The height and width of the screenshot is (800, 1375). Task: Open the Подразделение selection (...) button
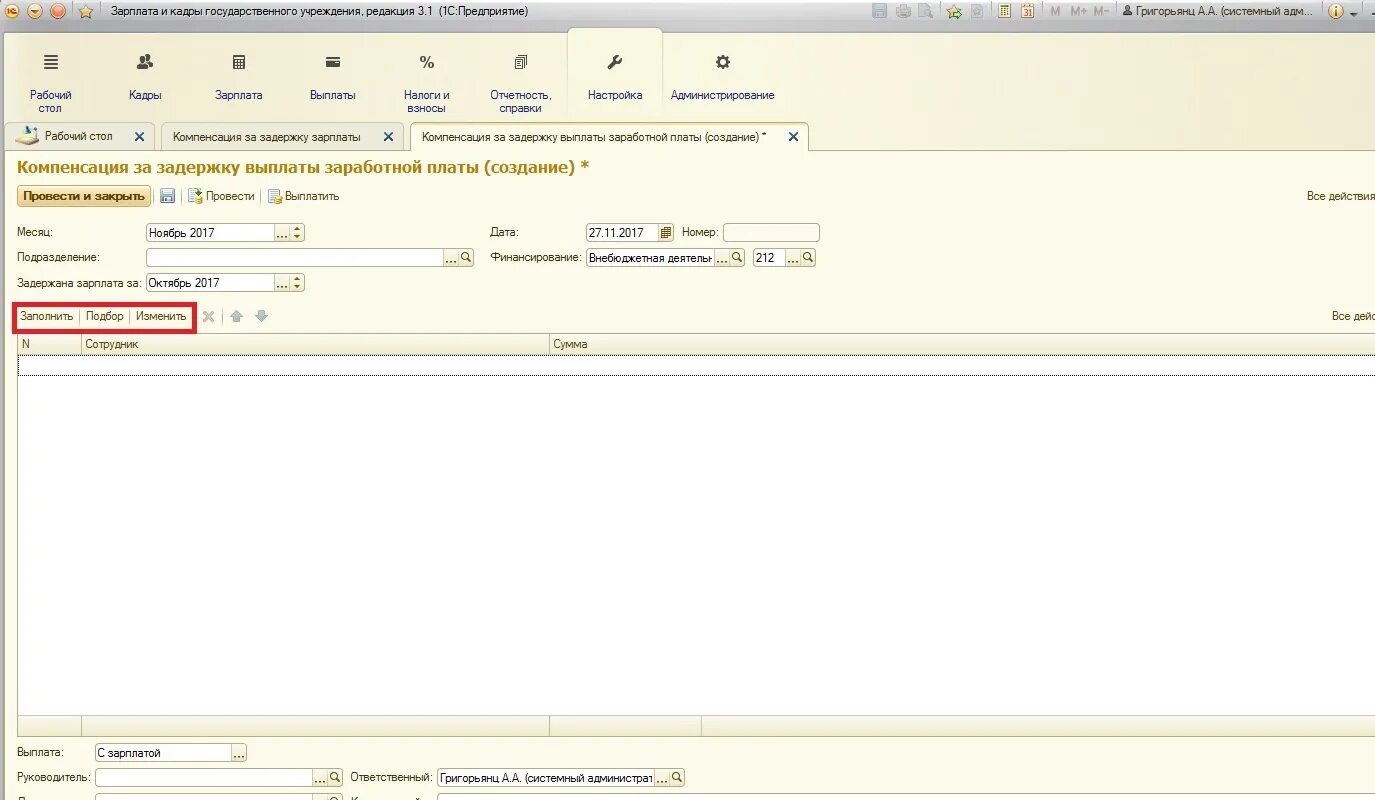(x=451, y=257)
